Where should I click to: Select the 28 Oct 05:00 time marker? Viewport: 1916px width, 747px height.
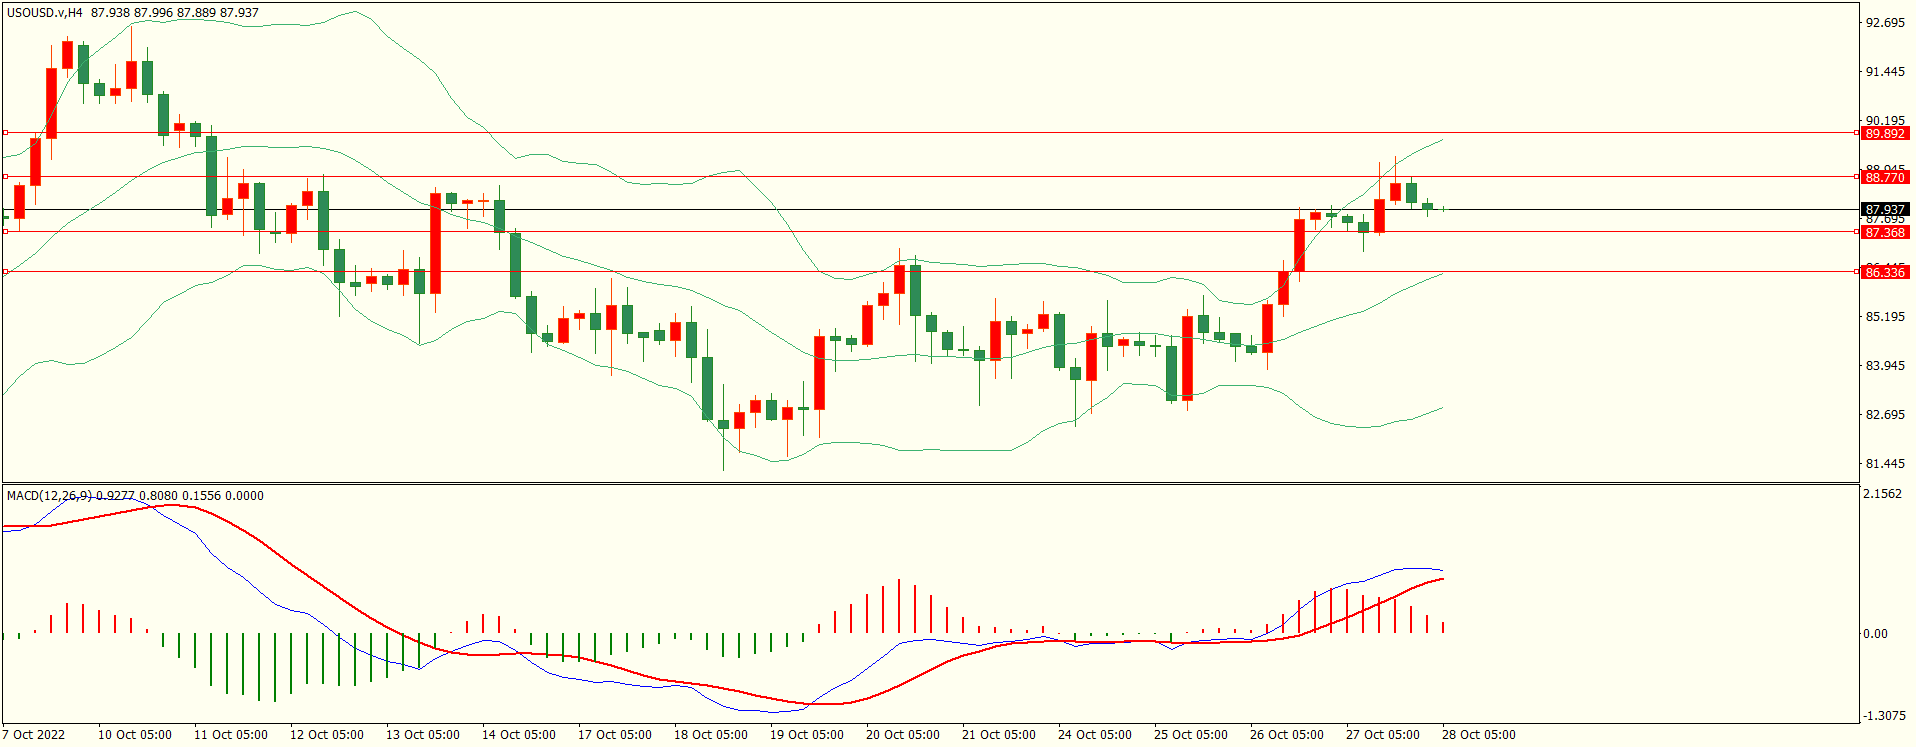[x=1478, y=734]
